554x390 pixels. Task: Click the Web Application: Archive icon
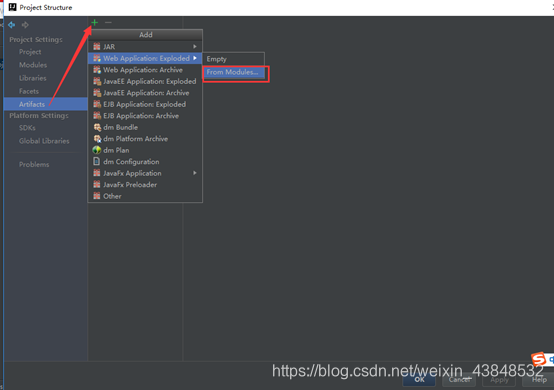click(x=97, y=70)
